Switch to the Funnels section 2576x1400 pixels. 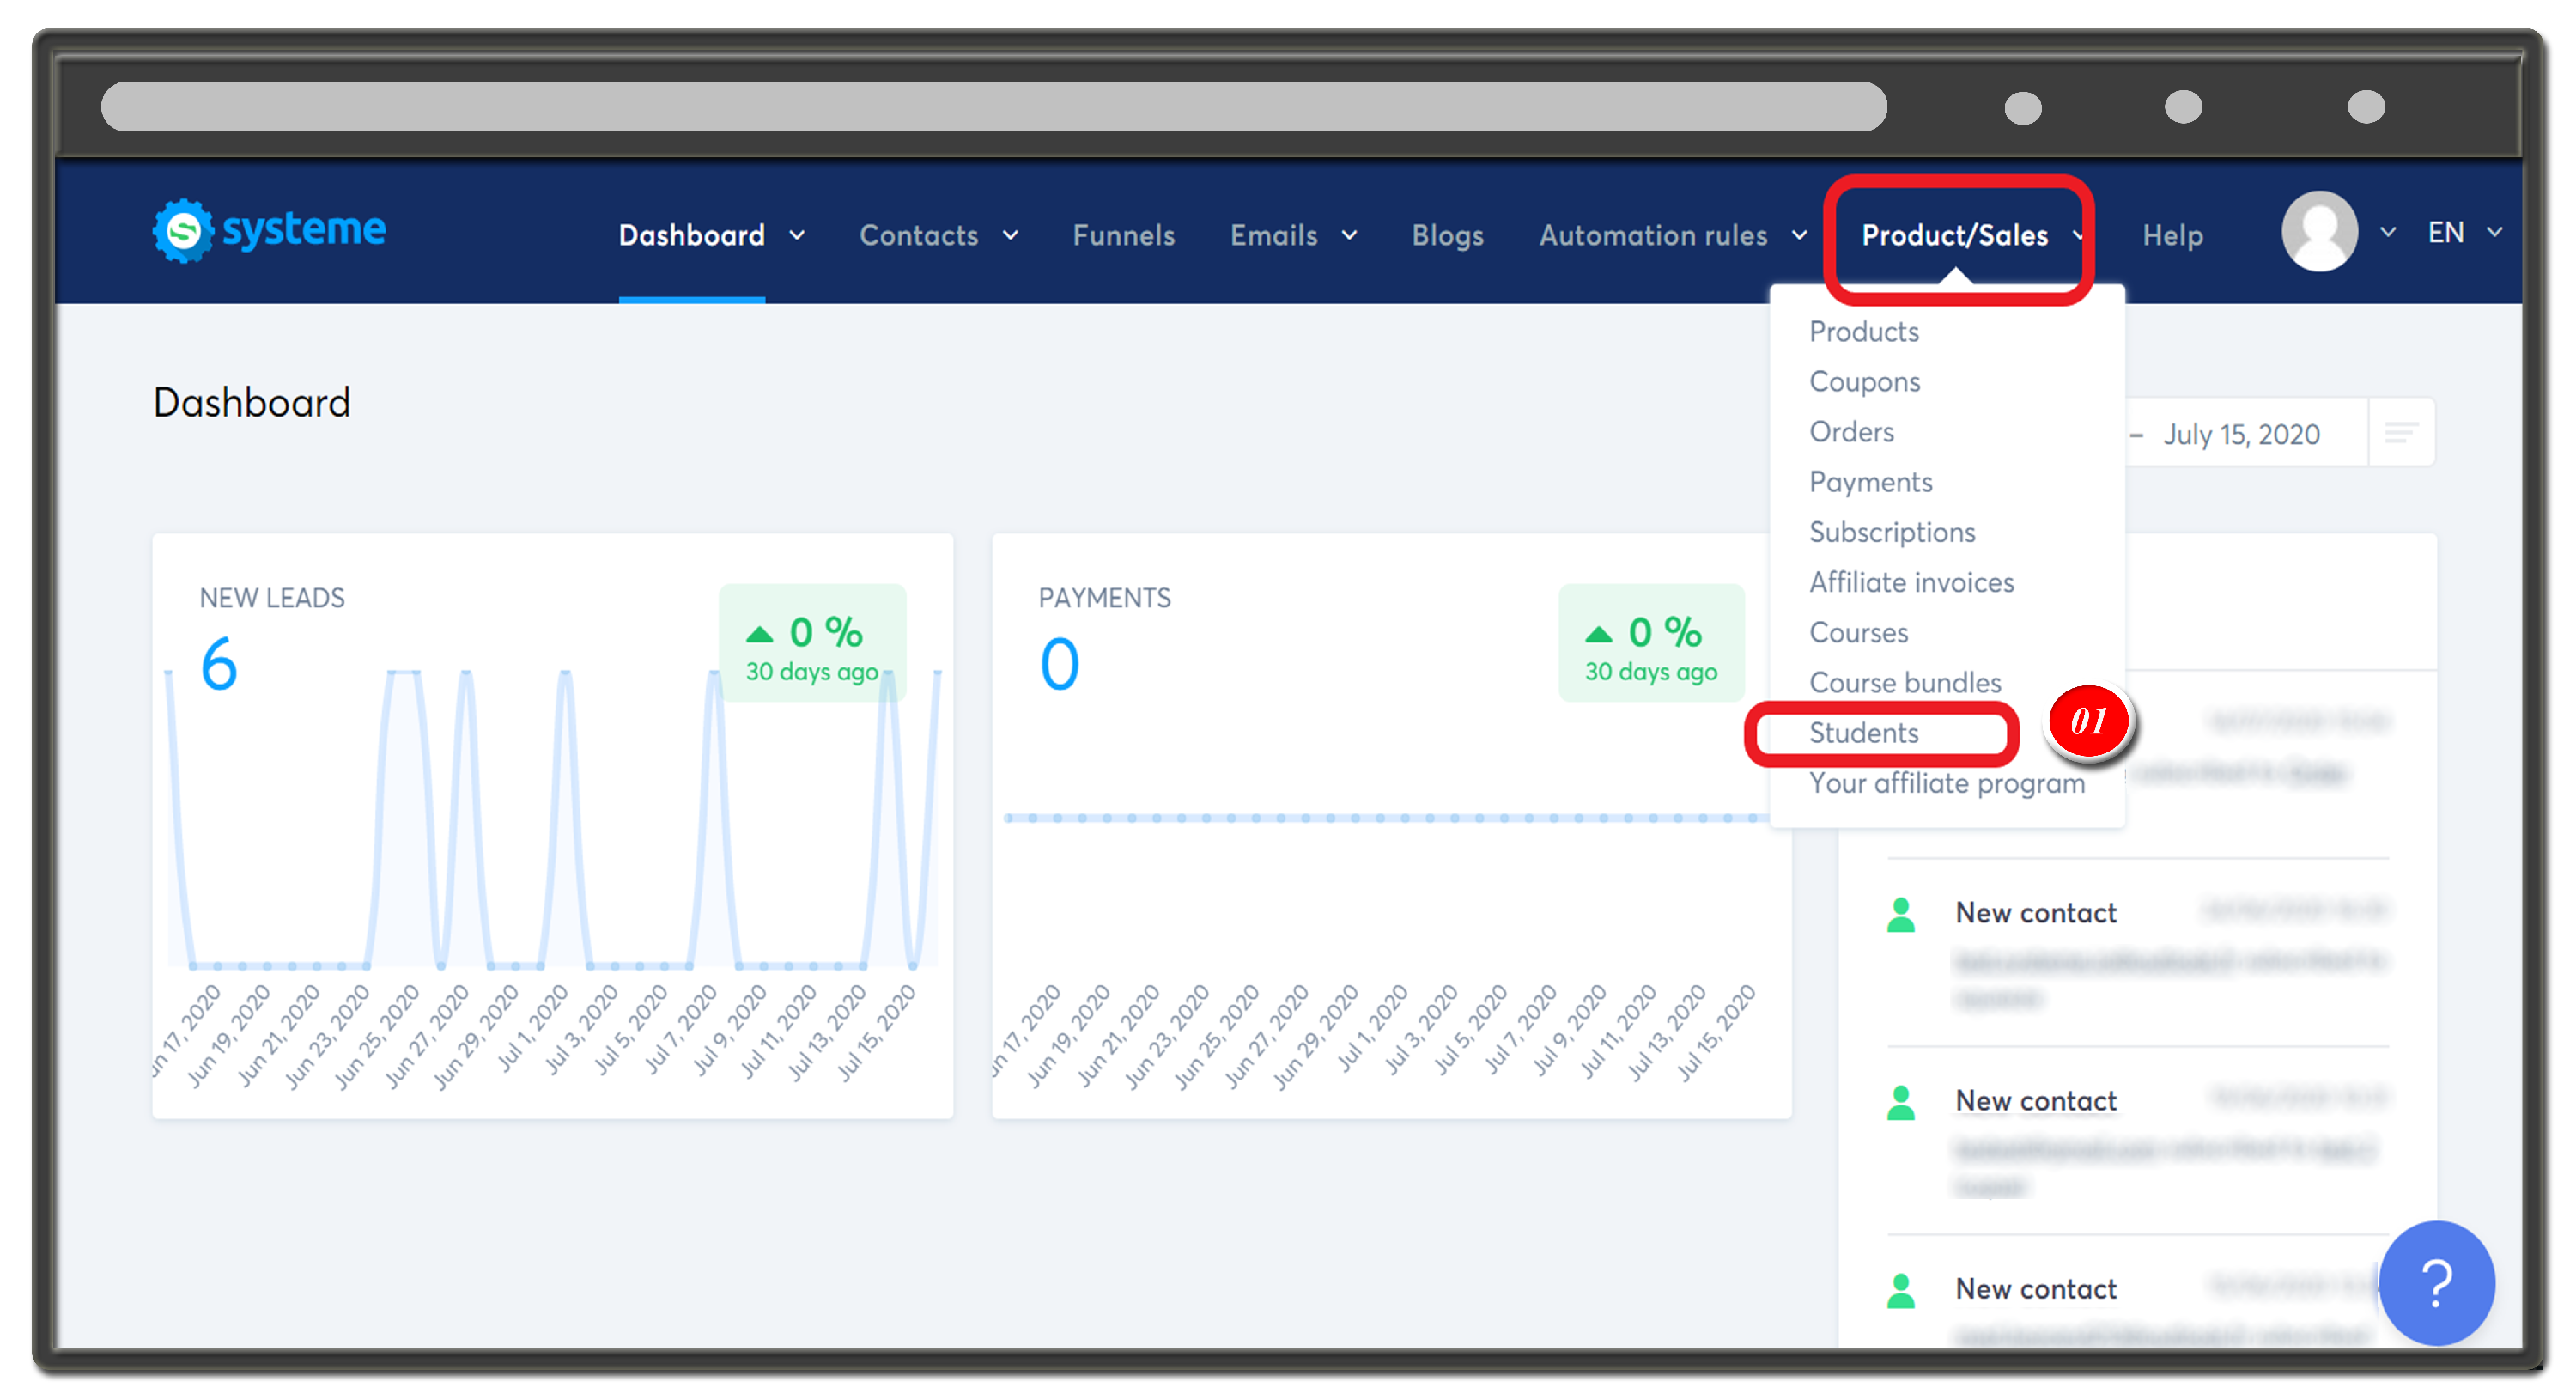pyautogui.click(x=1123, y=236)
